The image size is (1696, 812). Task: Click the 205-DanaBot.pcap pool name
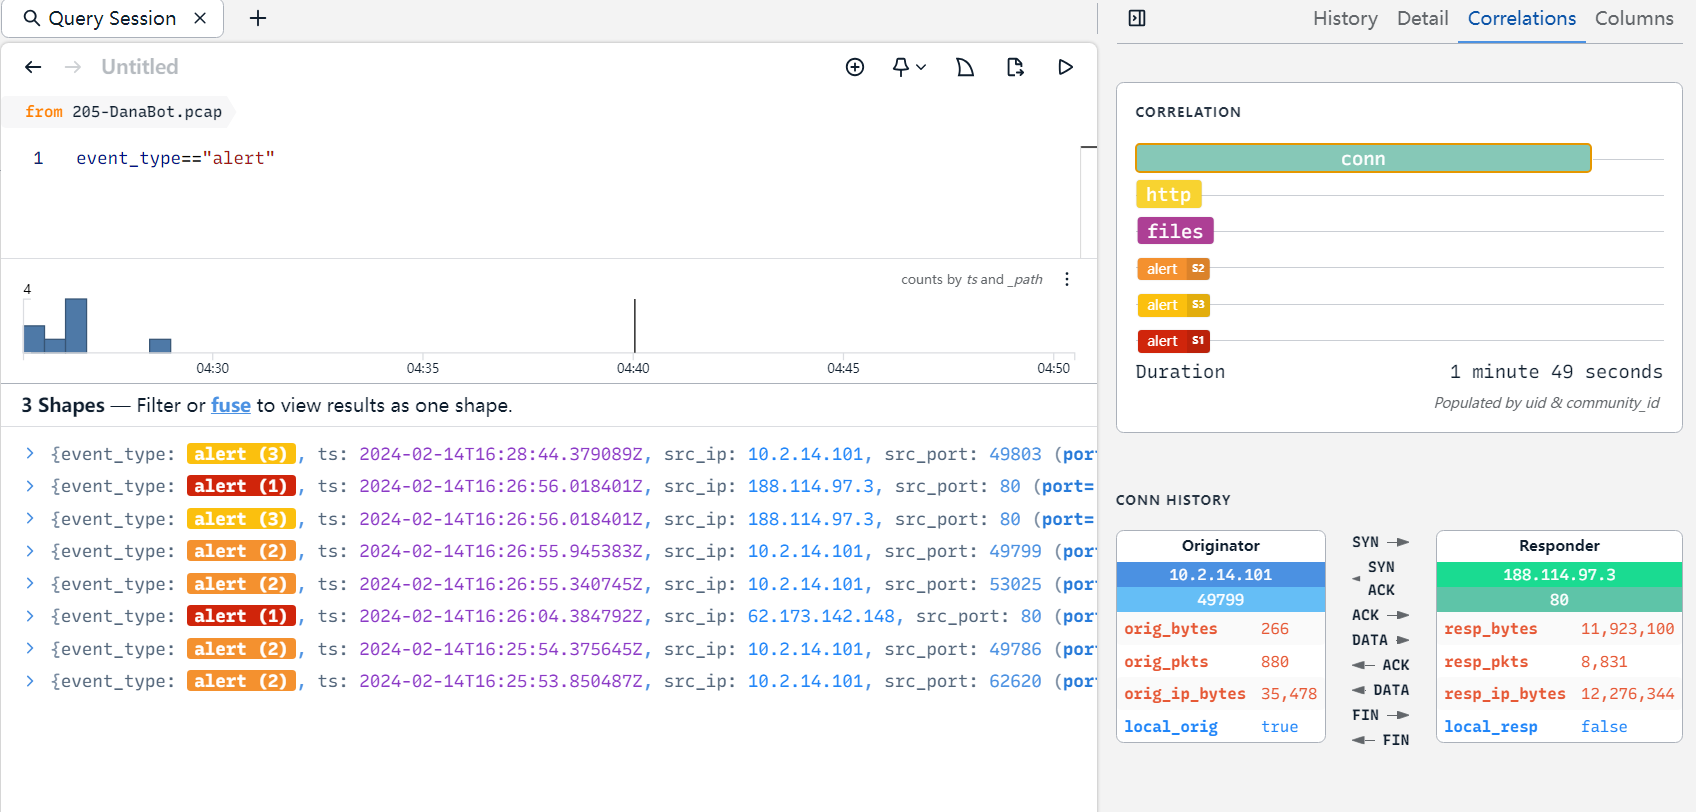coord(147,112)
